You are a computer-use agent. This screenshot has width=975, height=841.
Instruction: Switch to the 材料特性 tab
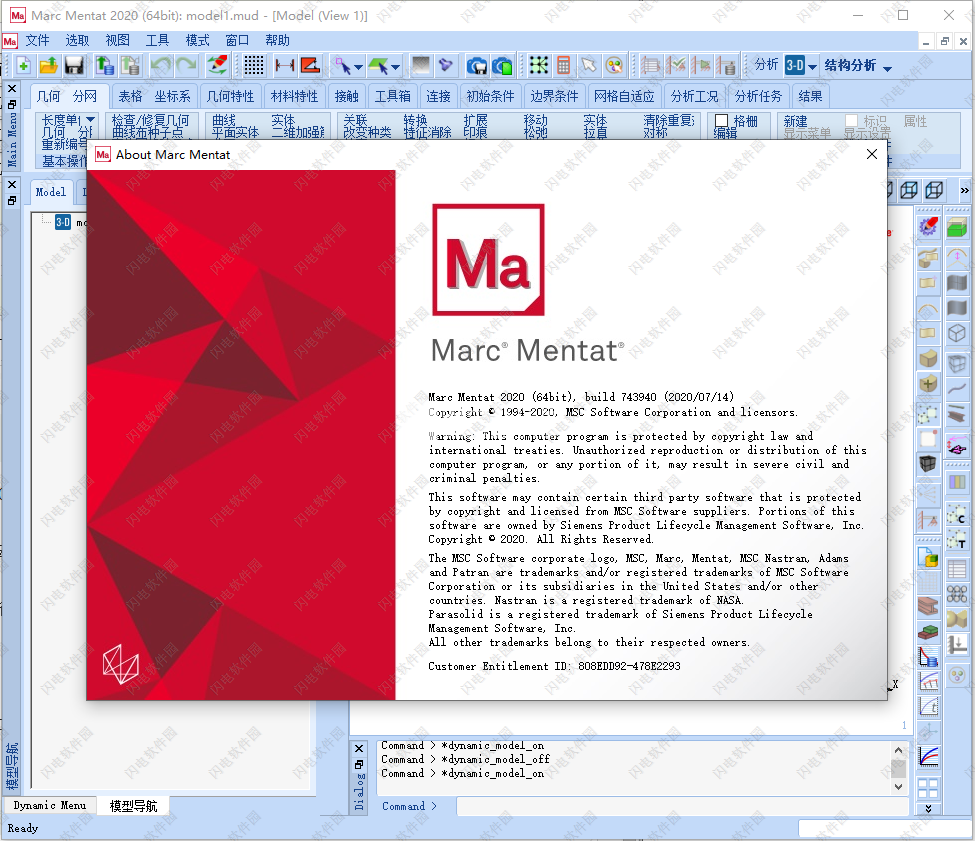click(295, 96)
